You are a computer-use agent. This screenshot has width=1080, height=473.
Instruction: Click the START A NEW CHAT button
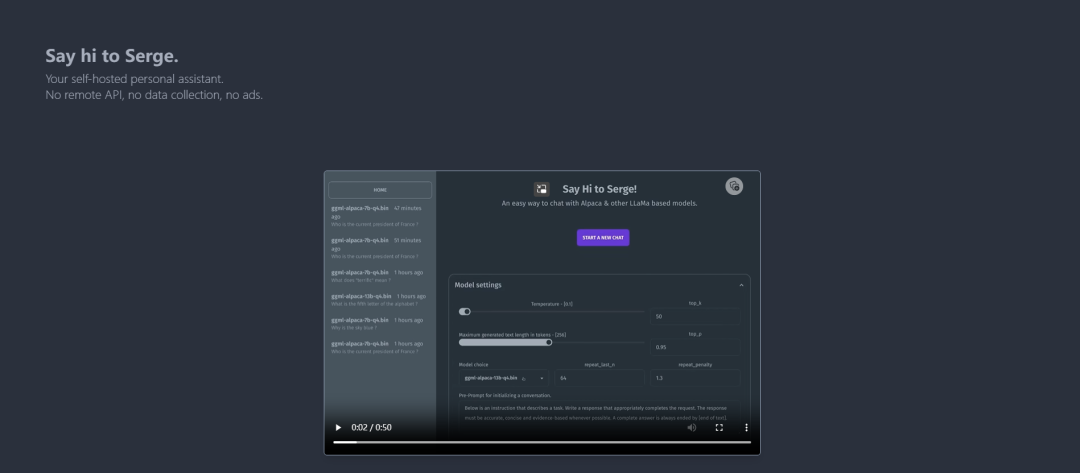pos(603,238)
